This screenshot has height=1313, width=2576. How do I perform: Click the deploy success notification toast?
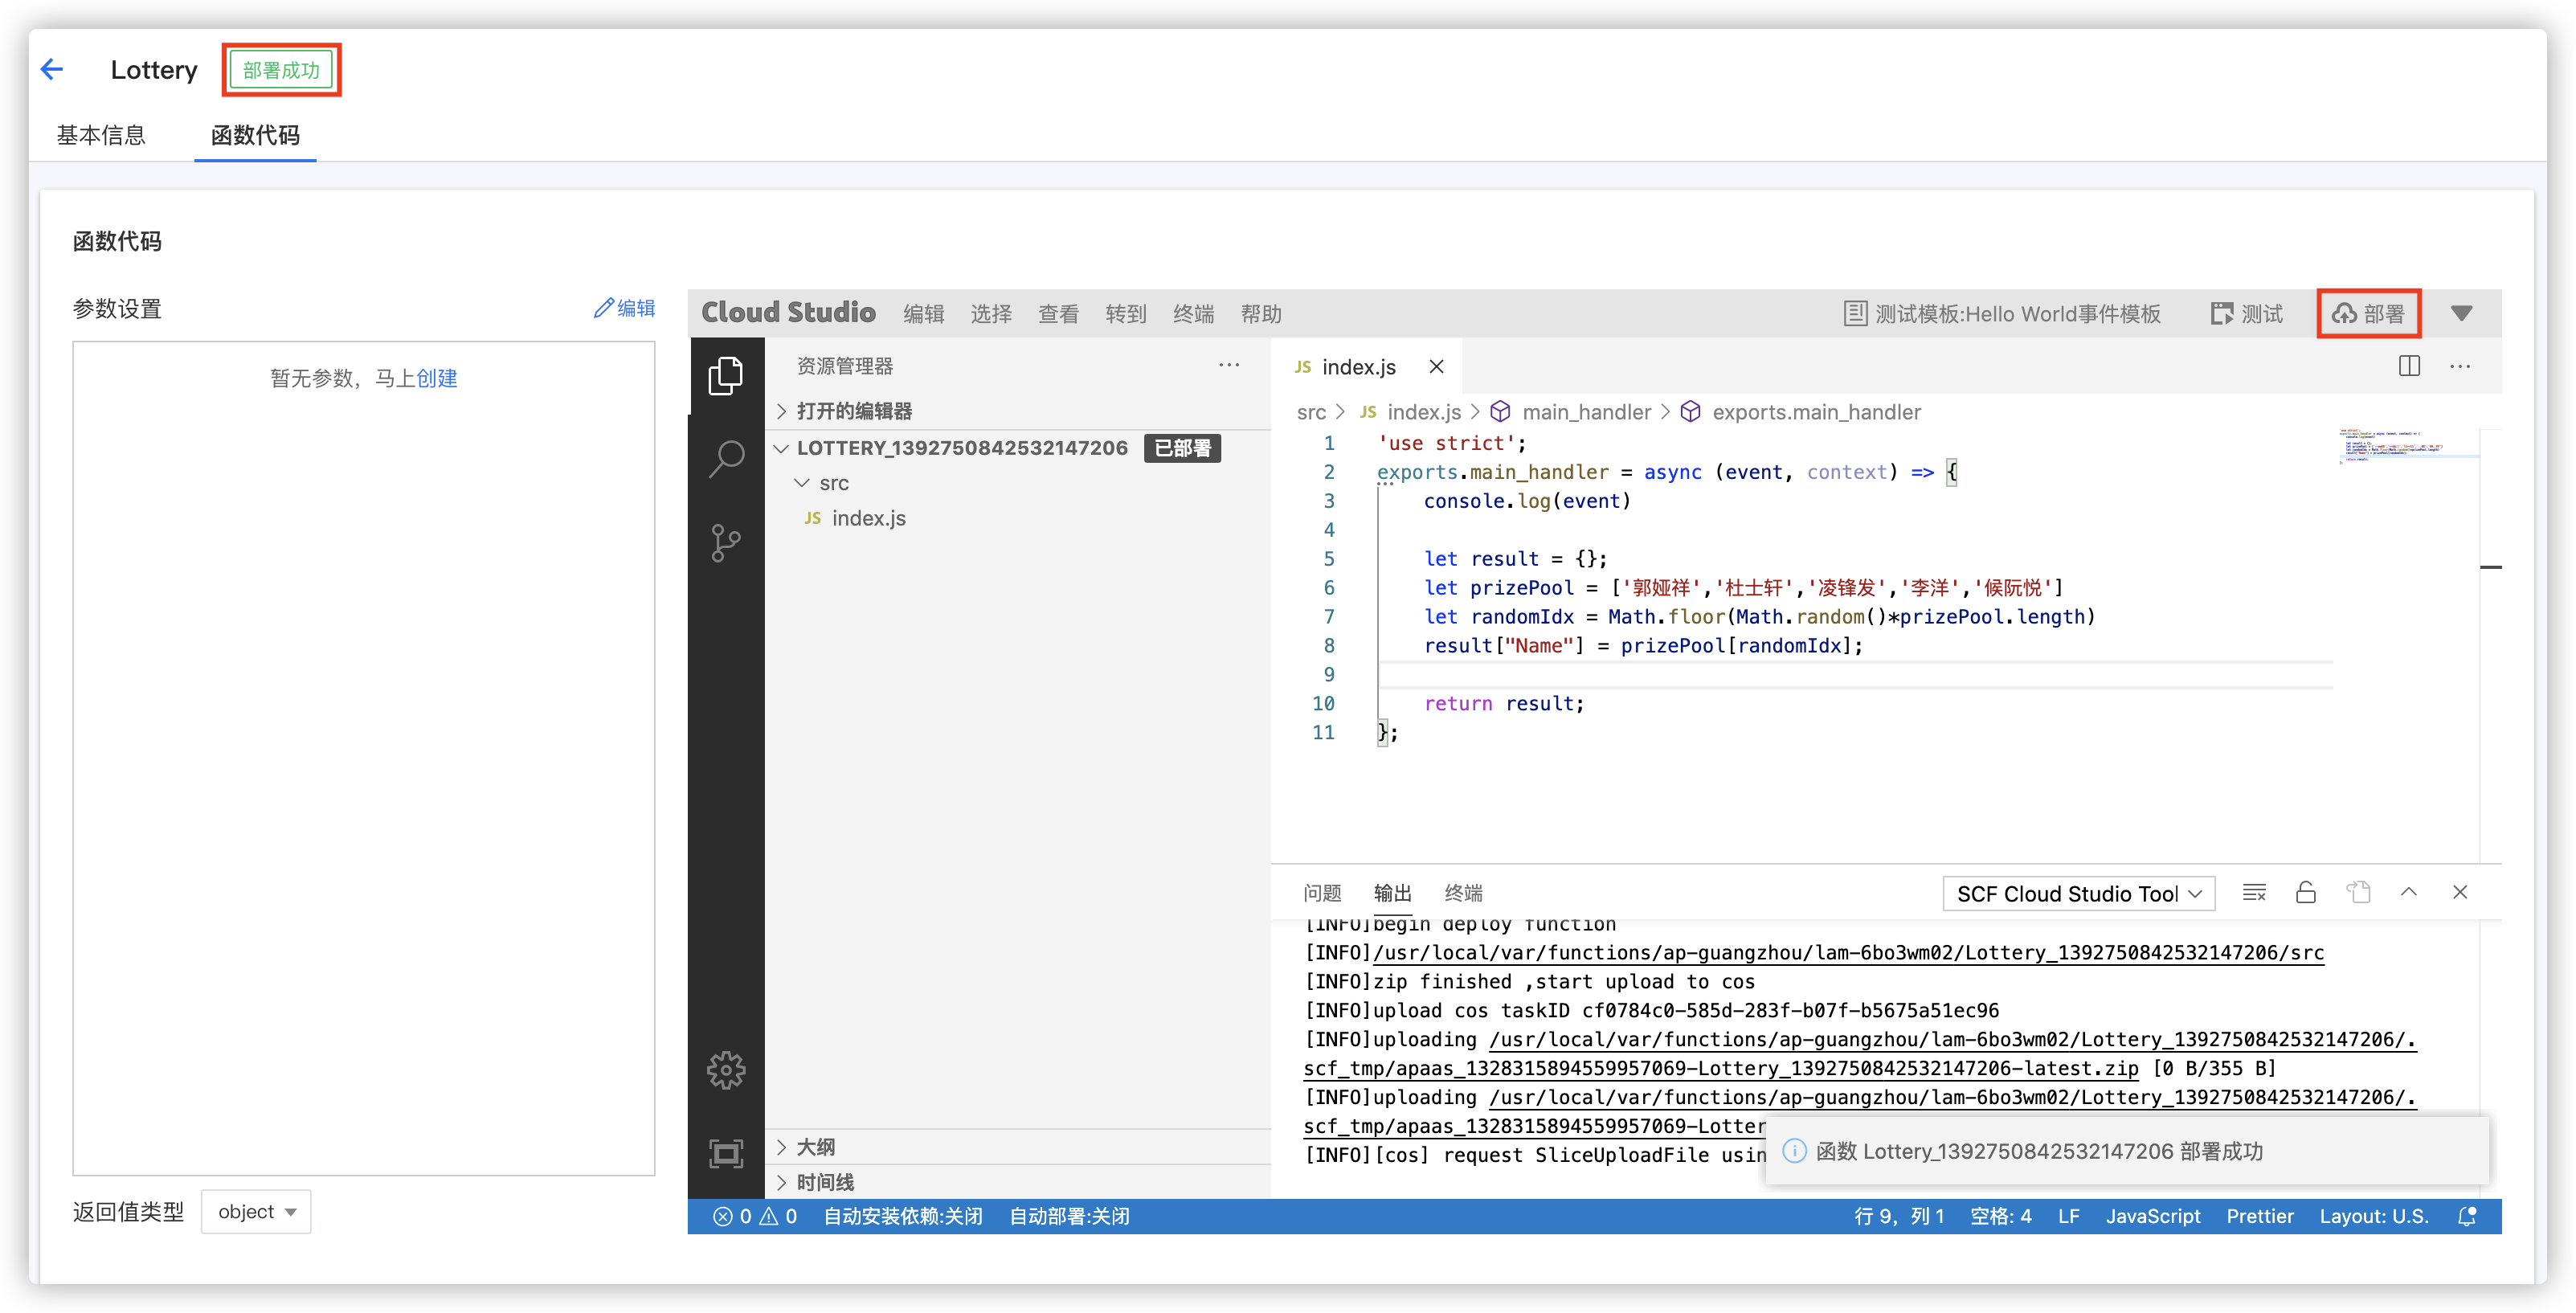tap(2127, 1151)
